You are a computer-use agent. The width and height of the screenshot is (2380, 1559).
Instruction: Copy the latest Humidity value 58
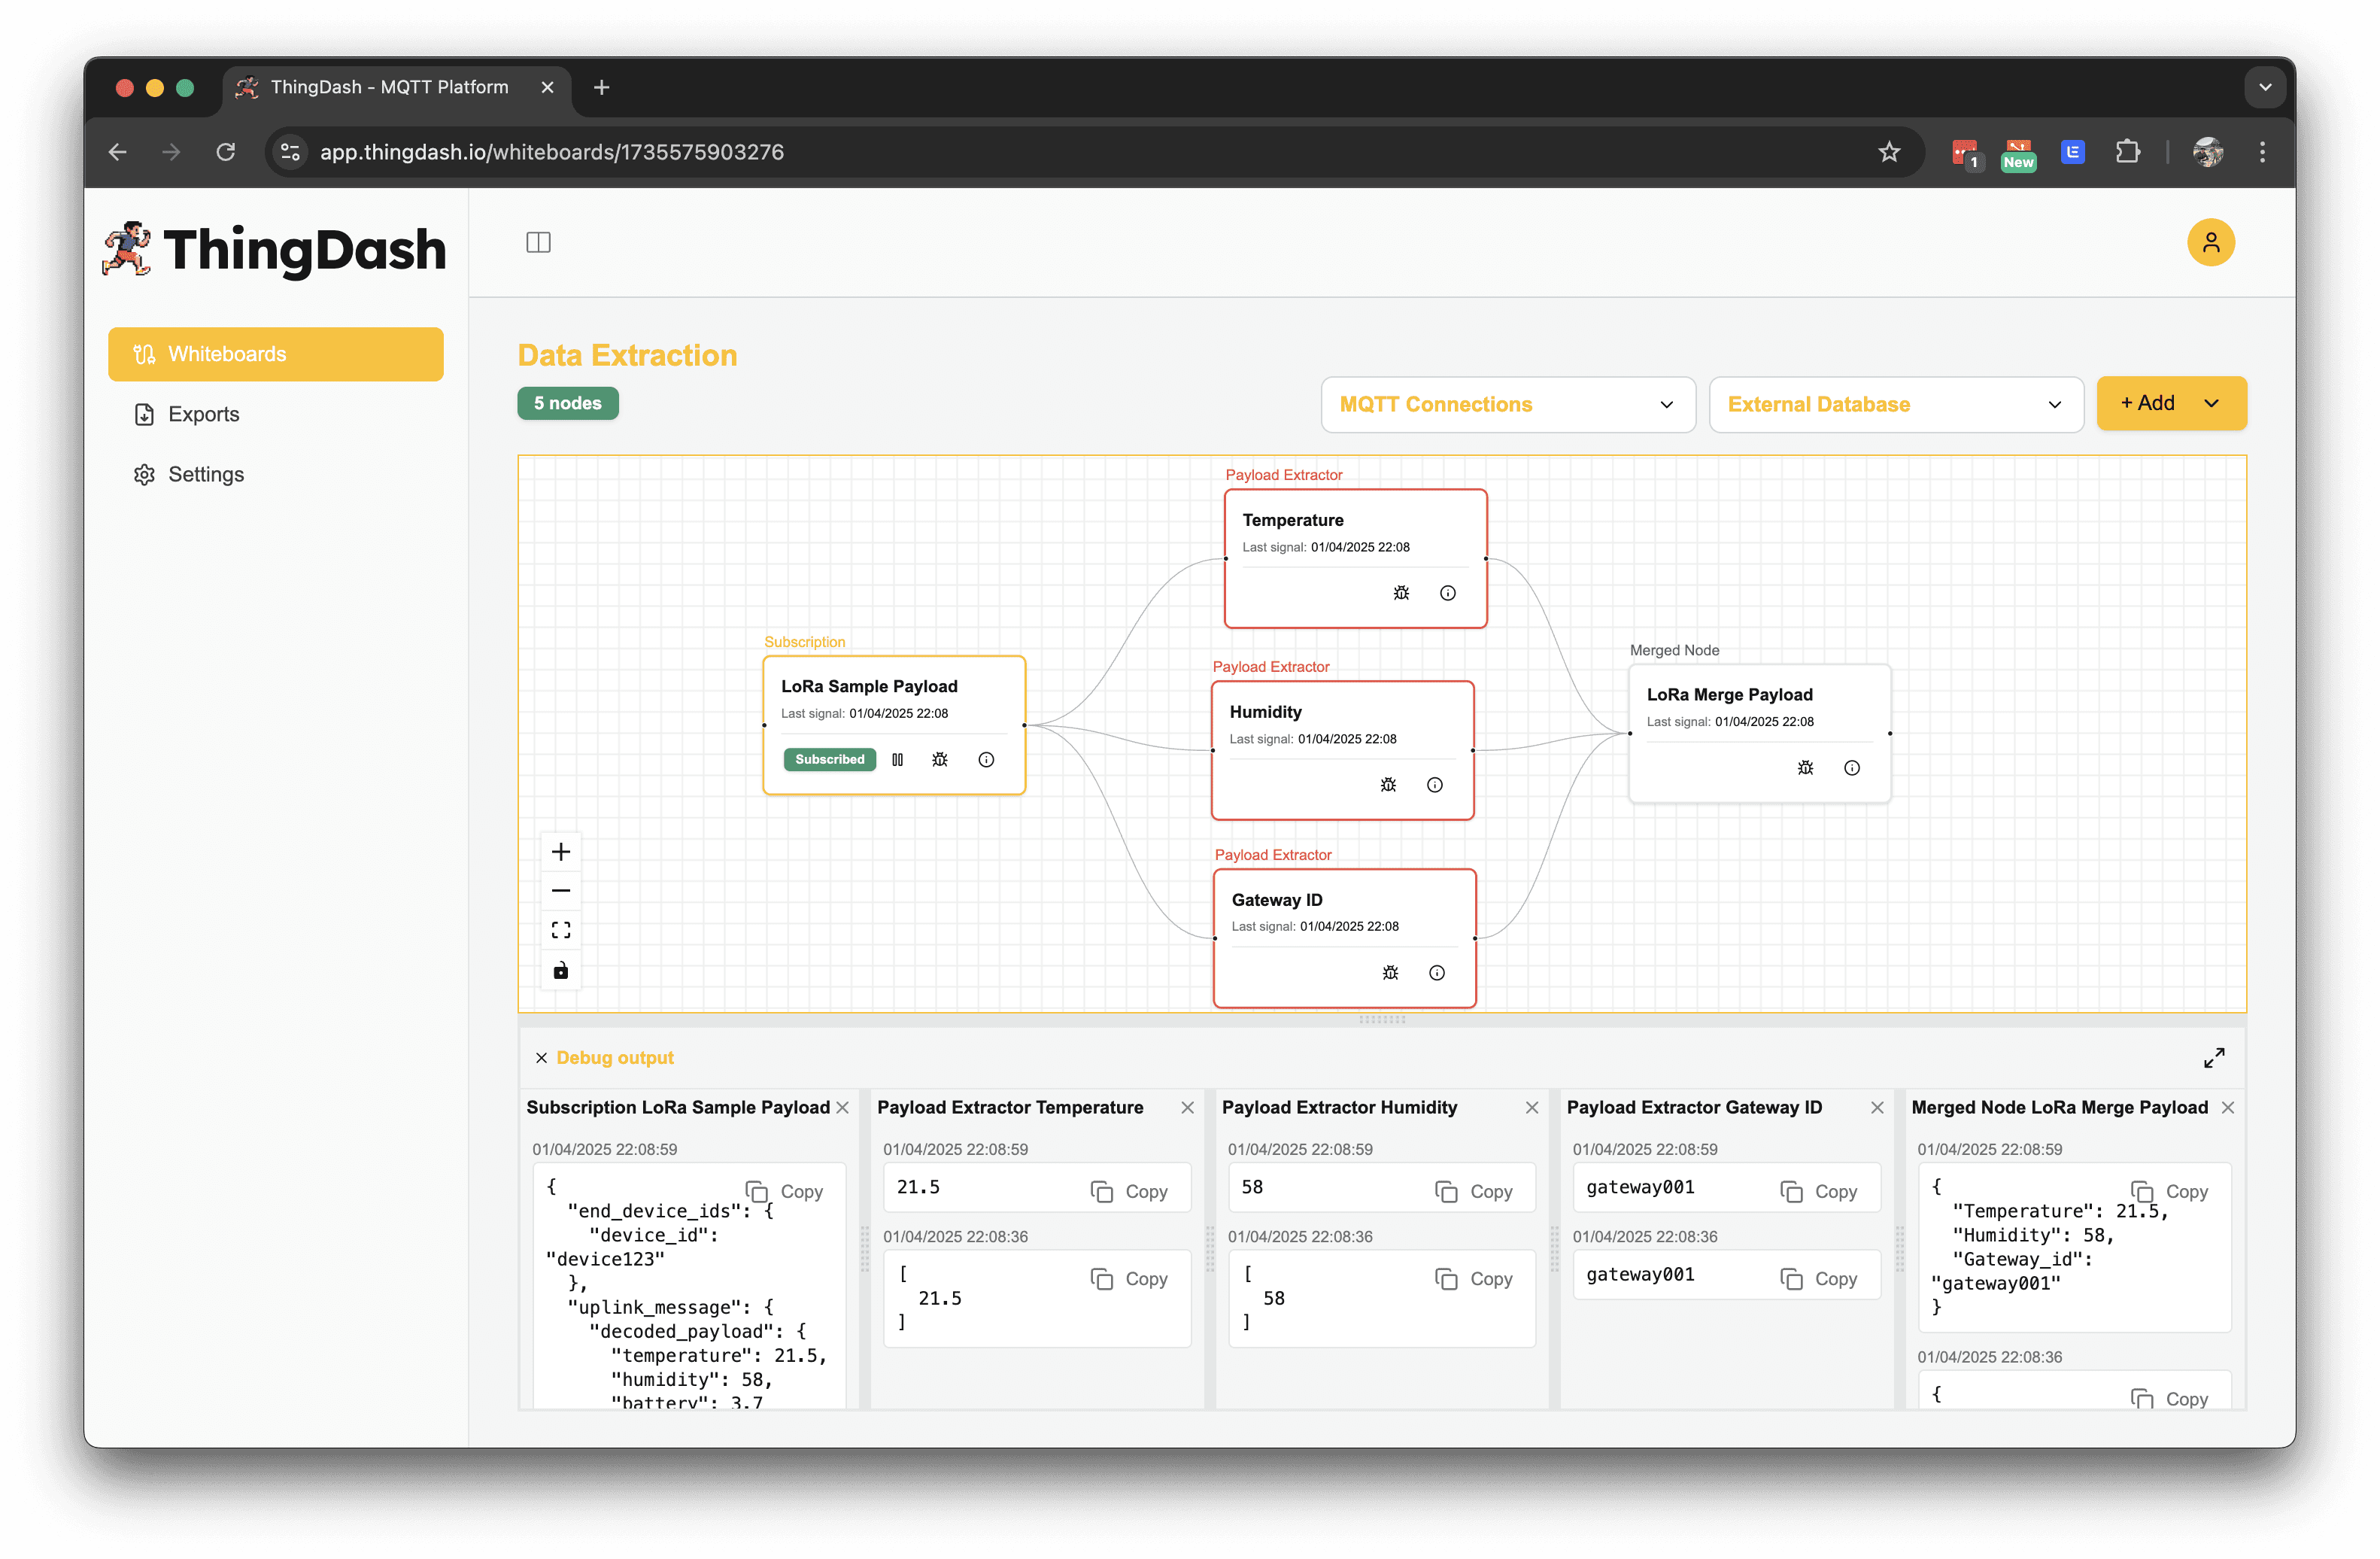(x=1474, y=1192)
